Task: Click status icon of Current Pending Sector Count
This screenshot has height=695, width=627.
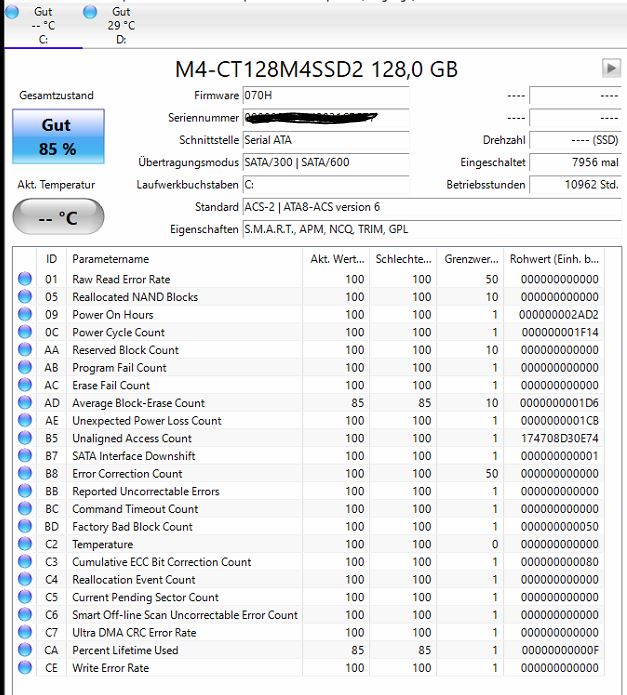Action: pyautogui.click(x=25, y=597)
